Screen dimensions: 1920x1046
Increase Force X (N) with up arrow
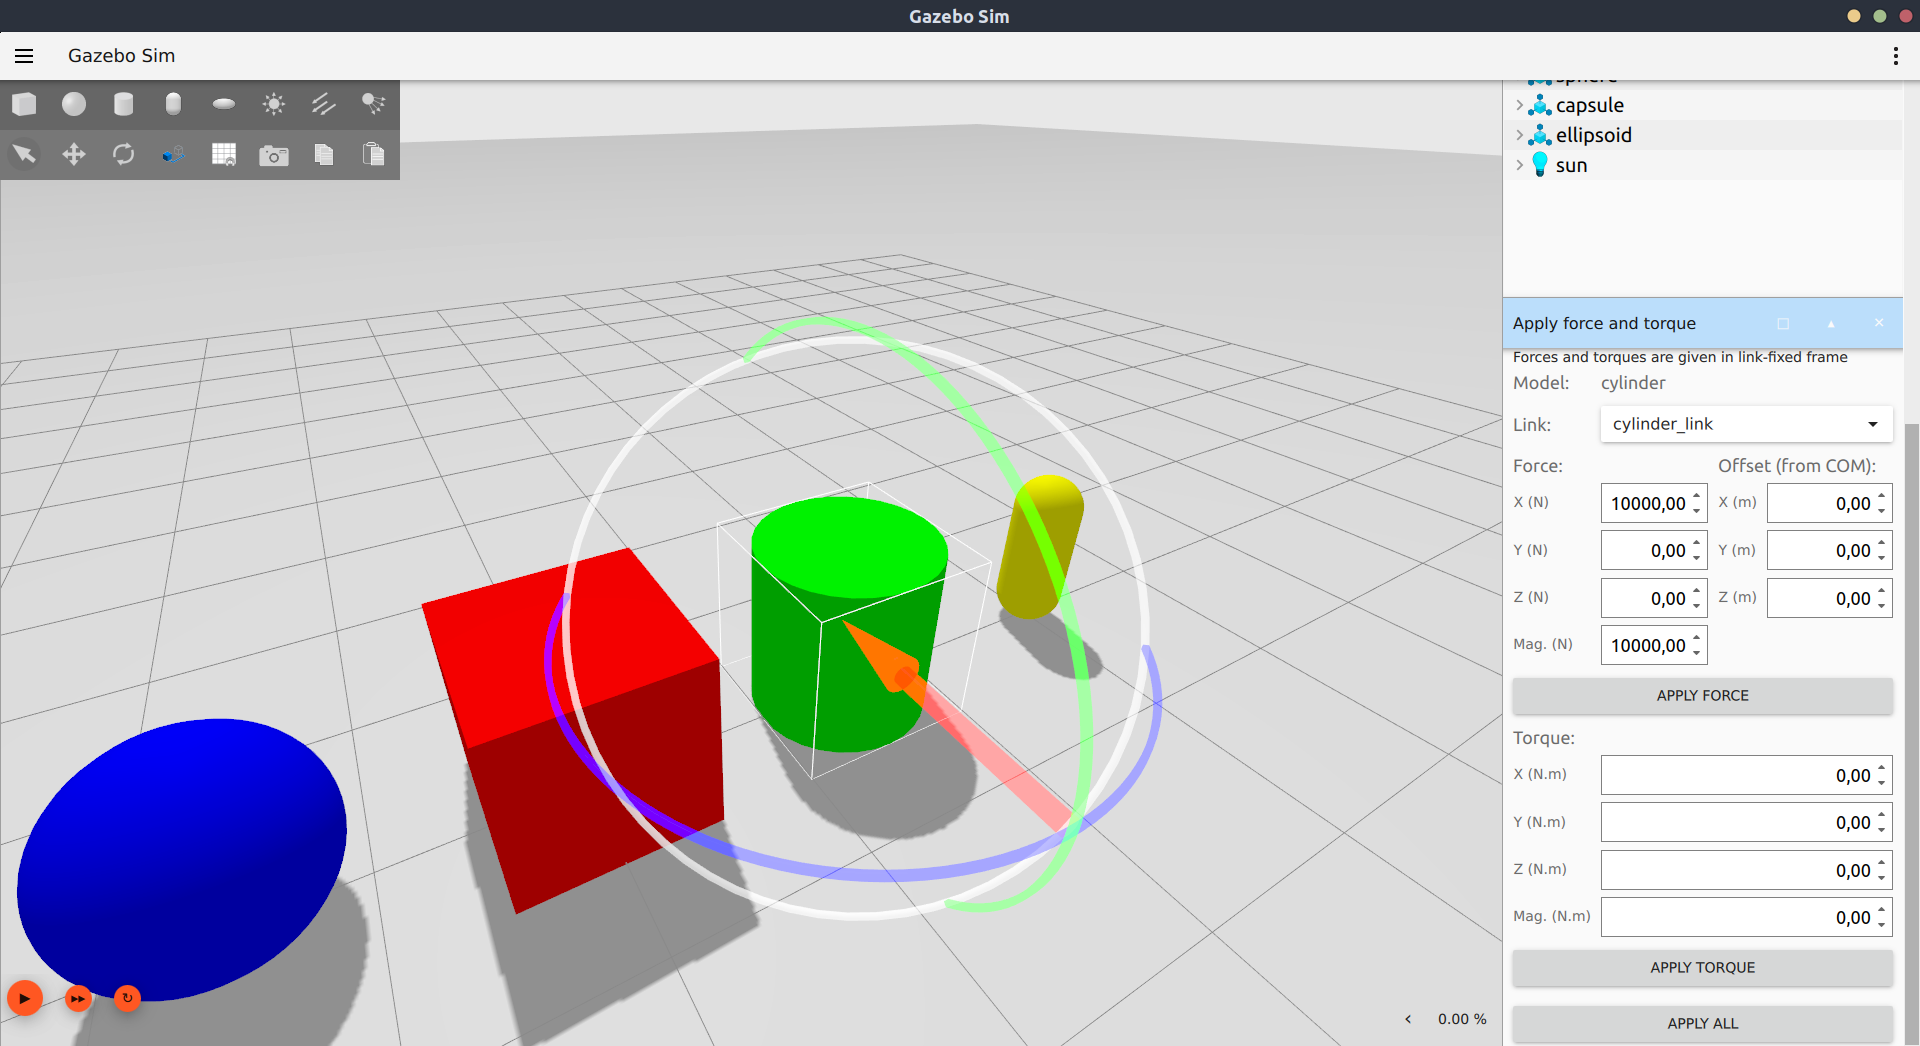point(1697,495)
